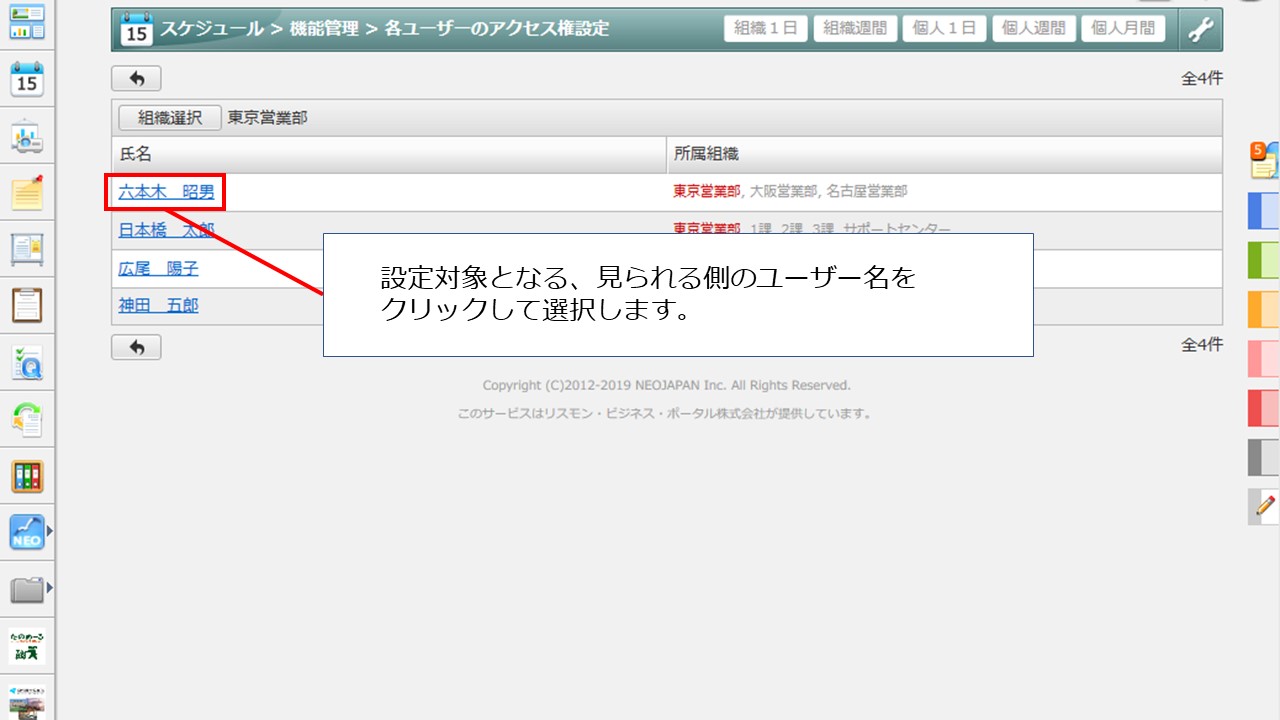Select the gray color tab on the right edge
Image resolution: width=1280 pixels, height=720 pixels.
(x=1264, y=457)
